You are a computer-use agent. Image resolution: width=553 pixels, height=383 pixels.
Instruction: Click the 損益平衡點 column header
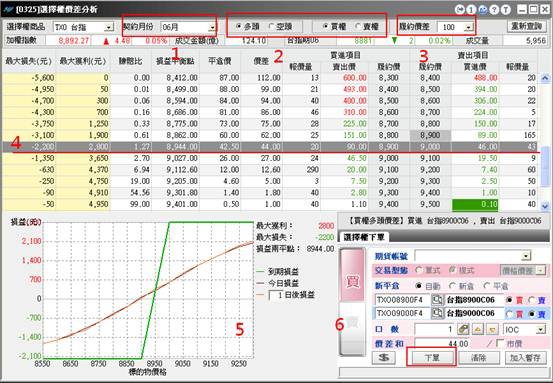coord(175,61)
